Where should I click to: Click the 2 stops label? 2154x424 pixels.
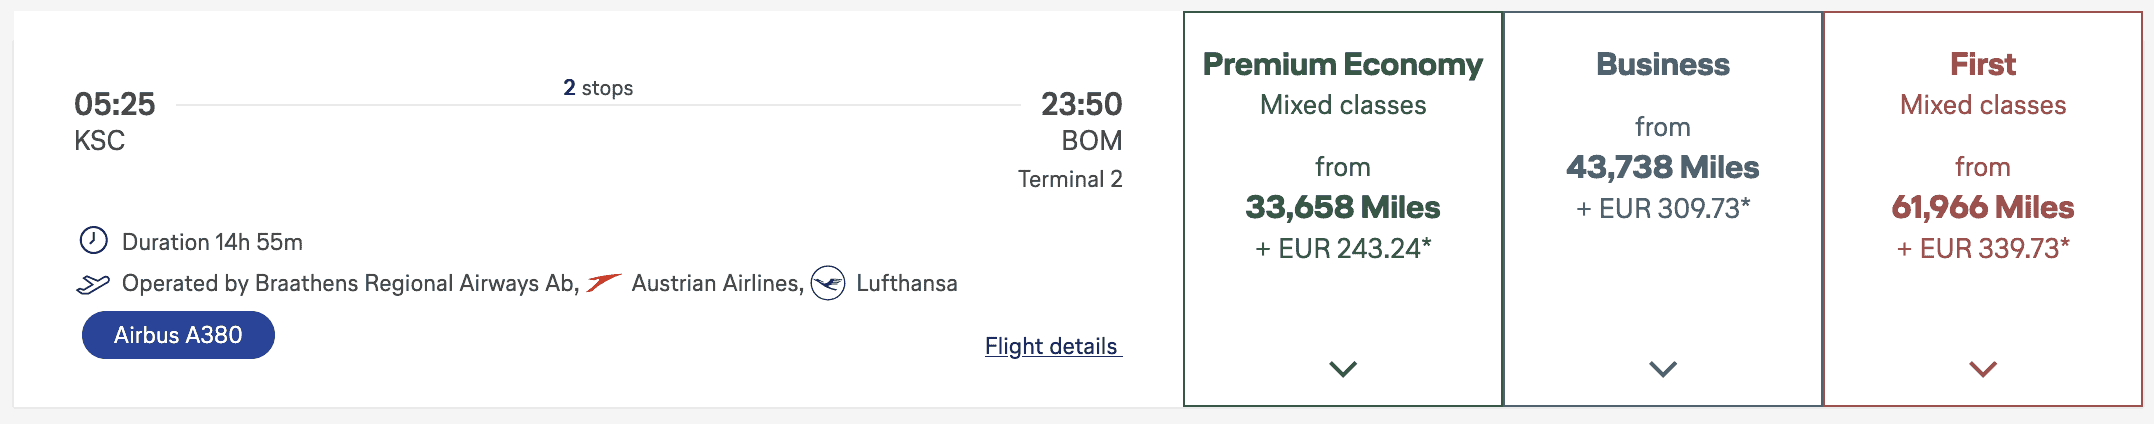tap(598, 88)
